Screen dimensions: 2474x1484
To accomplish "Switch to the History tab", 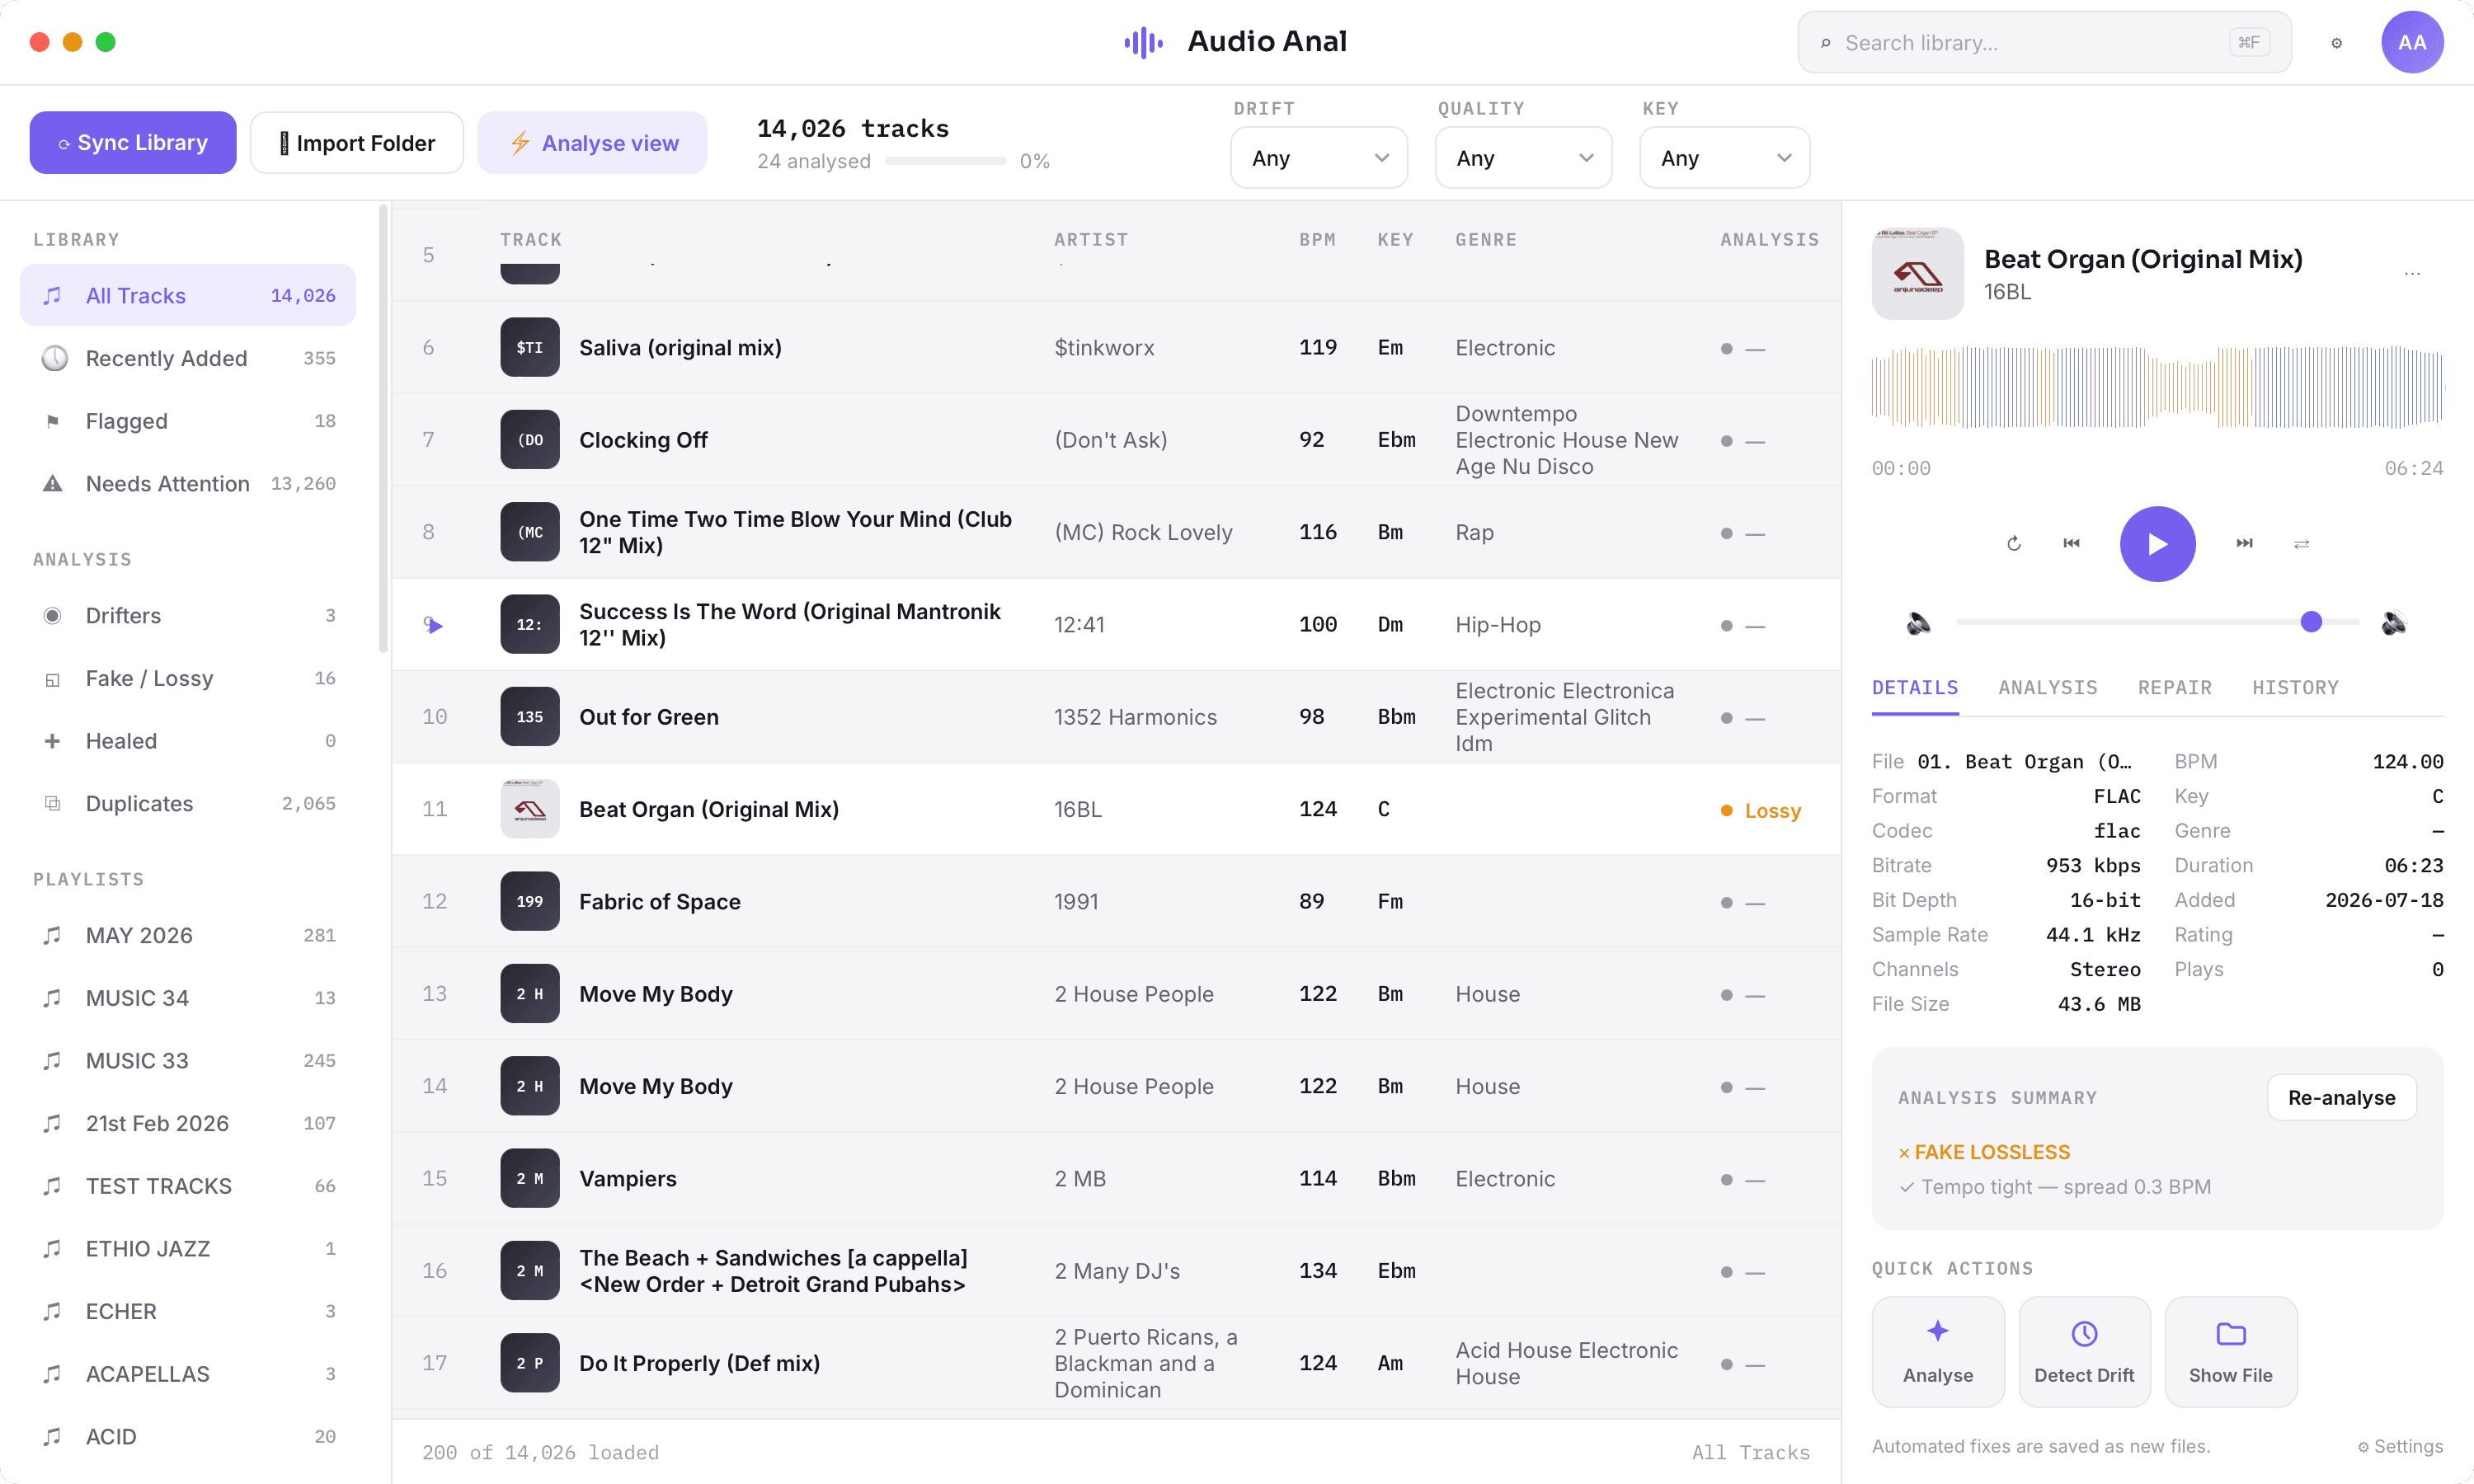I will click(2295, 688).
